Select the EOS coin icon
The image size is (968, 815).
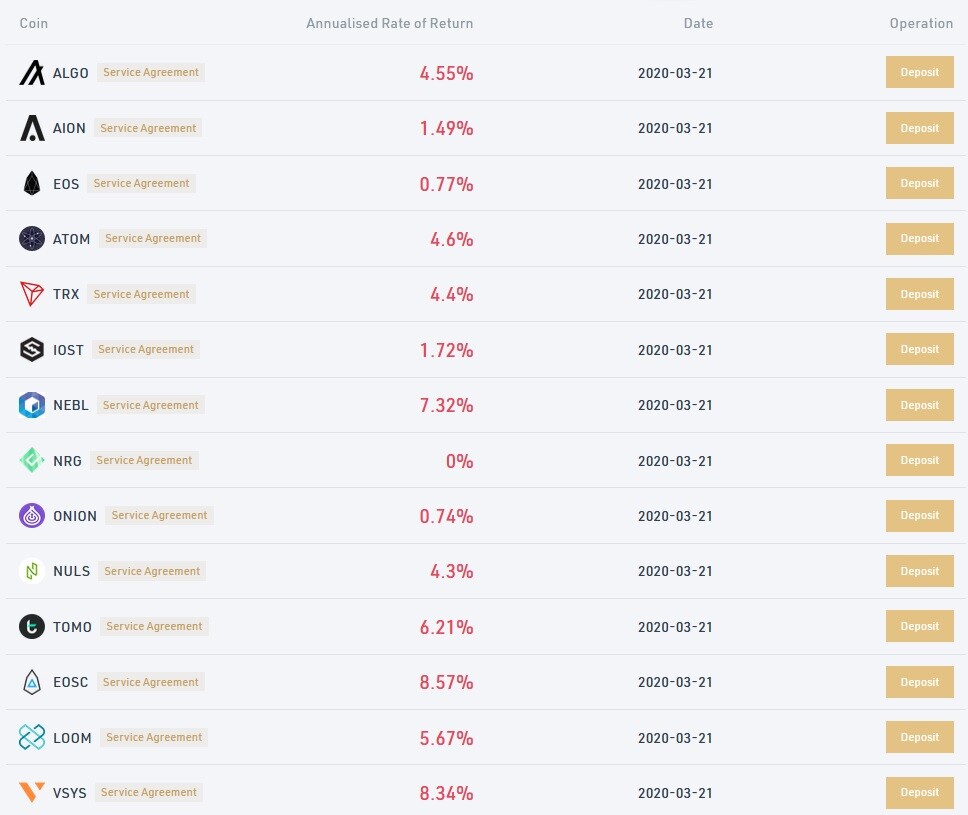tap(32, 183)
